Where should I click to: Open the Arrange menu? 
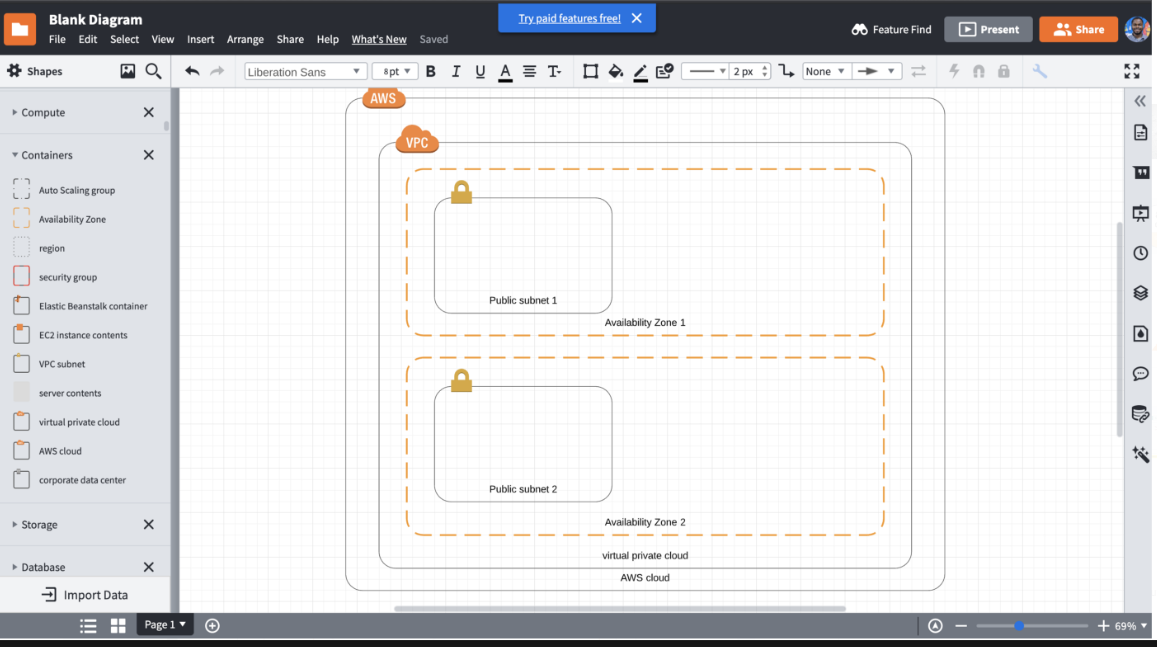[245, 39]
